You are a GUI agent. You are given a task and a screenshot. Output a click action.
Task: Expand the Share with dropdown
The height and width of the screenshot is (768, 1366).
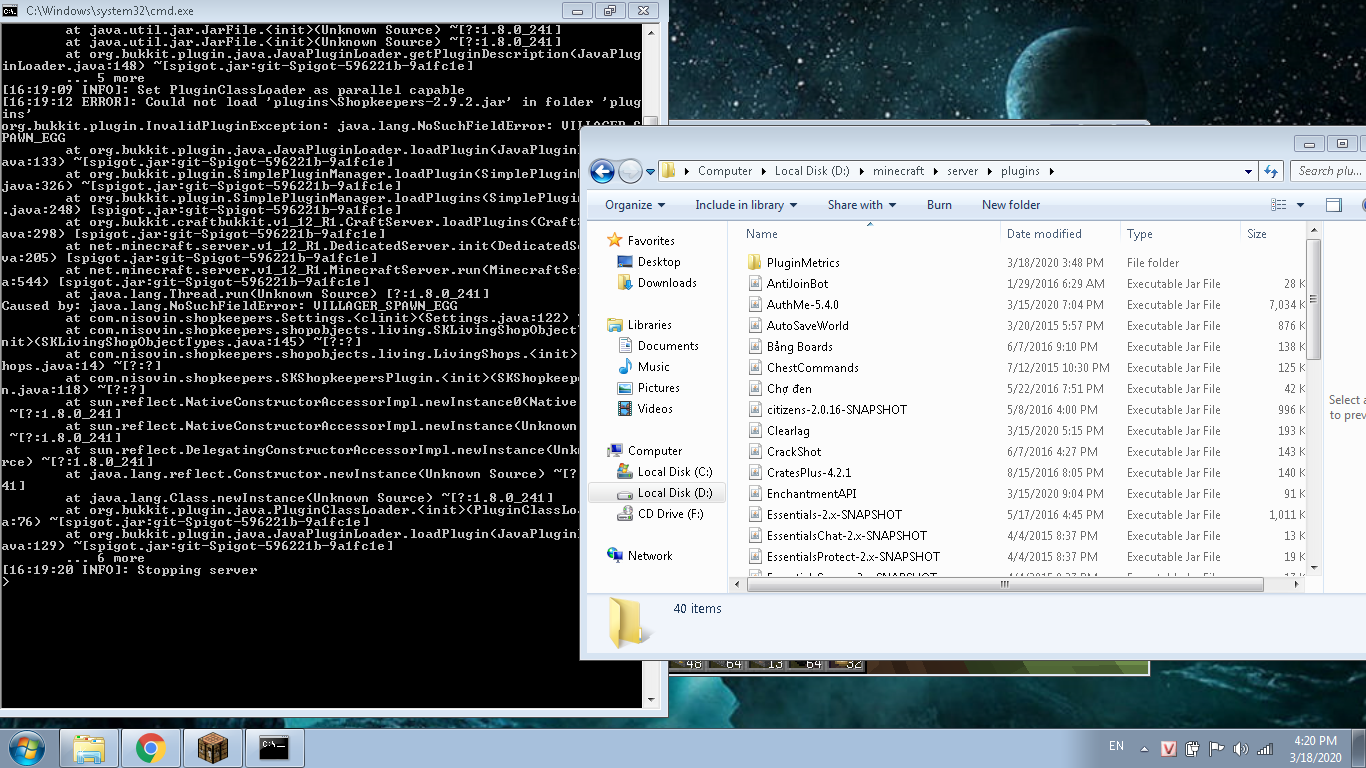(862, 205)
